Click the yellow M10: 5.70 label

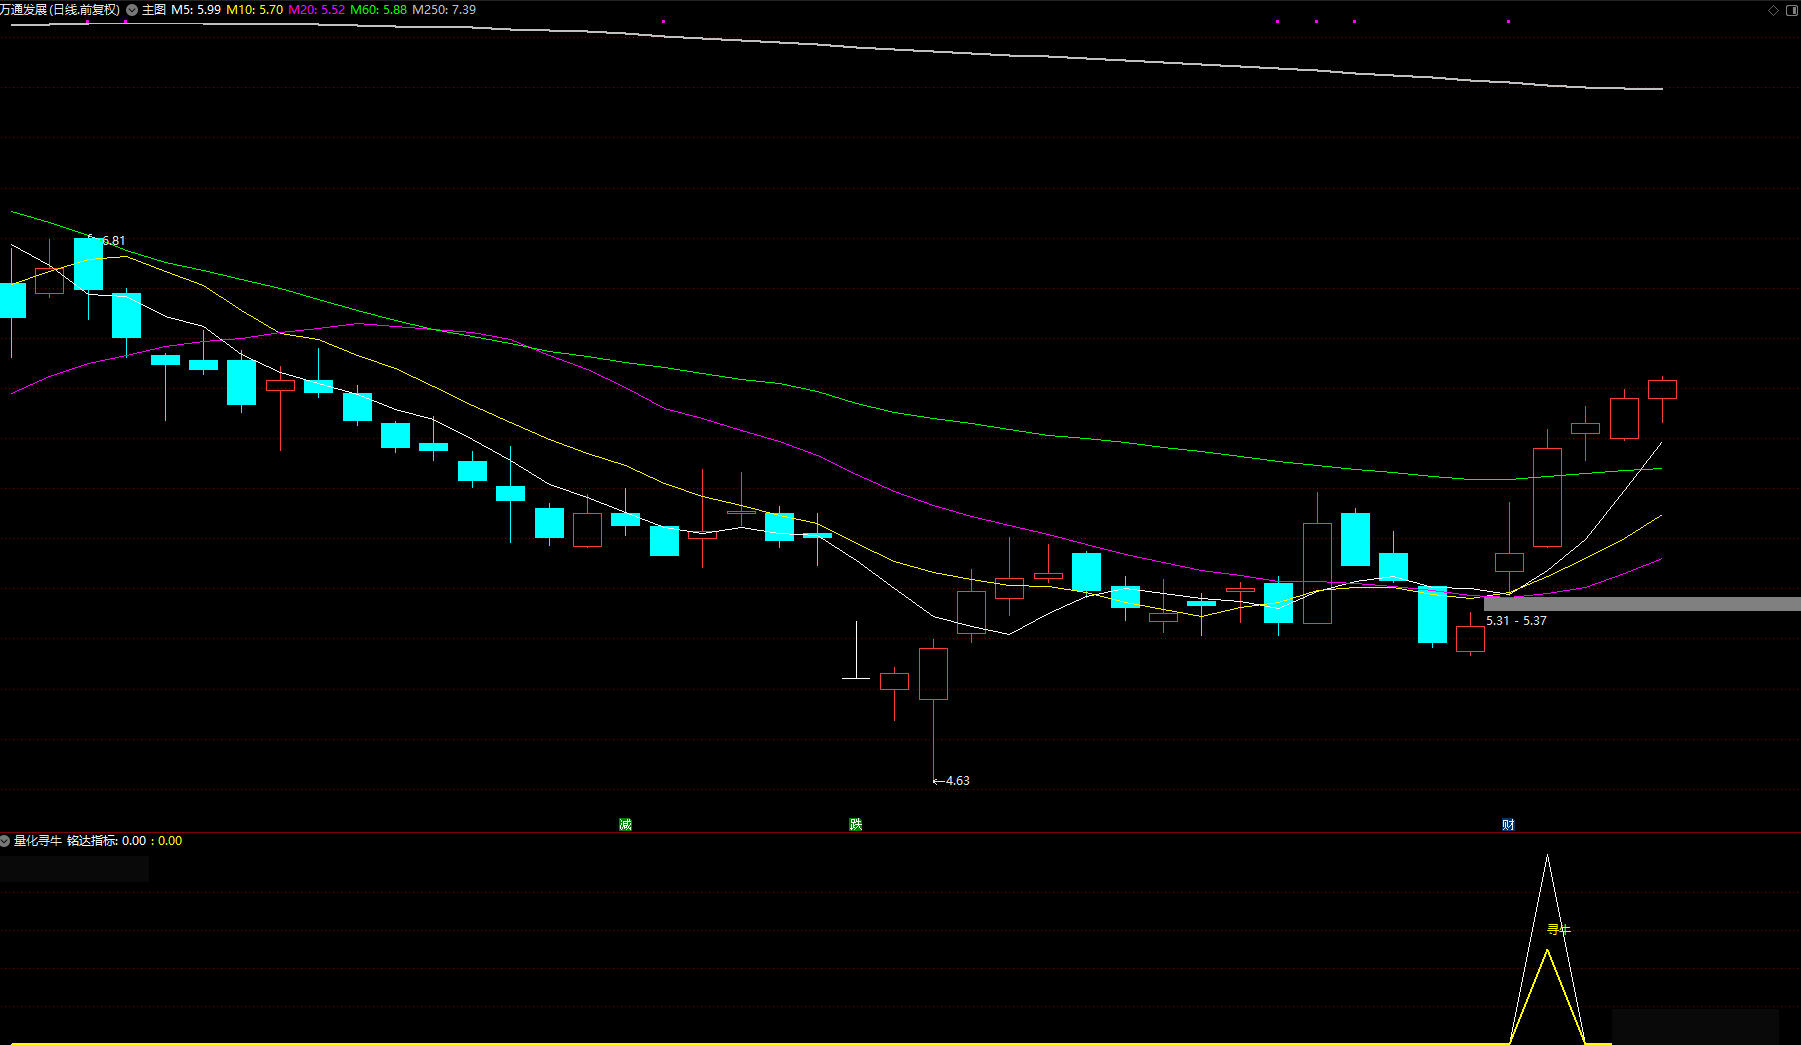coord(255,10)
